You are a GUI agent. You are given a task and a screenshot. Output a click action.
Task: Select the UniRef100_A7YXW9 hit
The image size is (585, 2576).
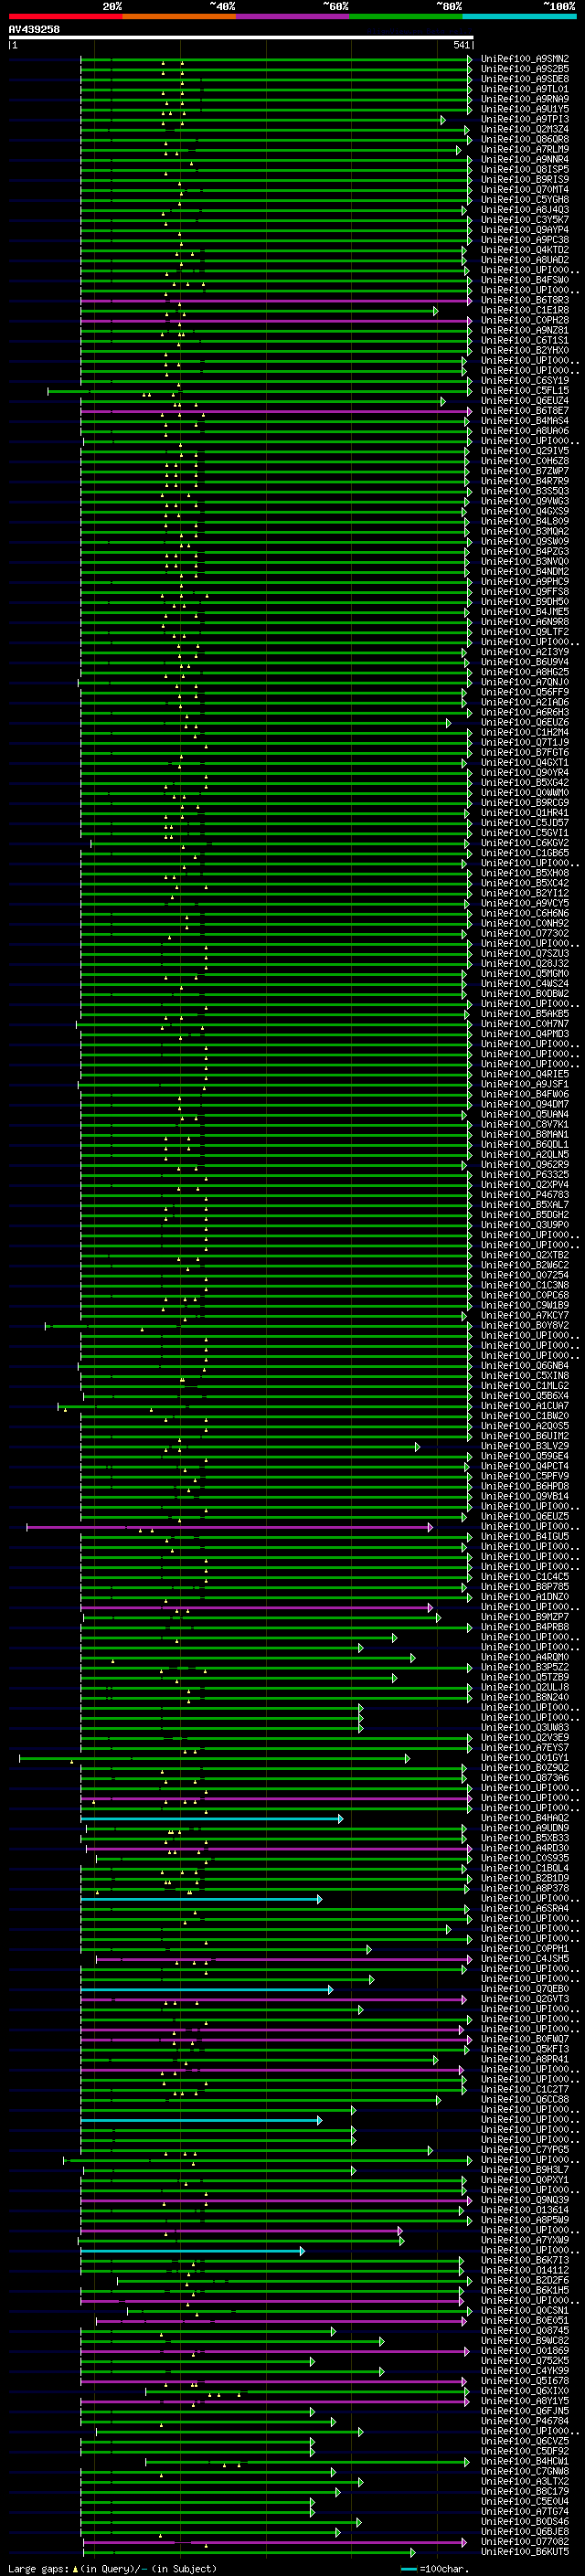525,2240
